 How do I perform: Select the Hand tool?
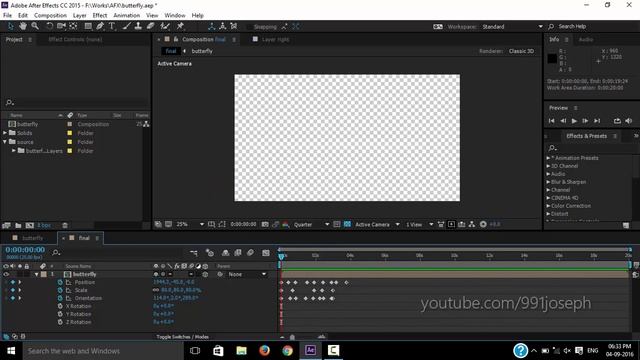coord(23,26)
